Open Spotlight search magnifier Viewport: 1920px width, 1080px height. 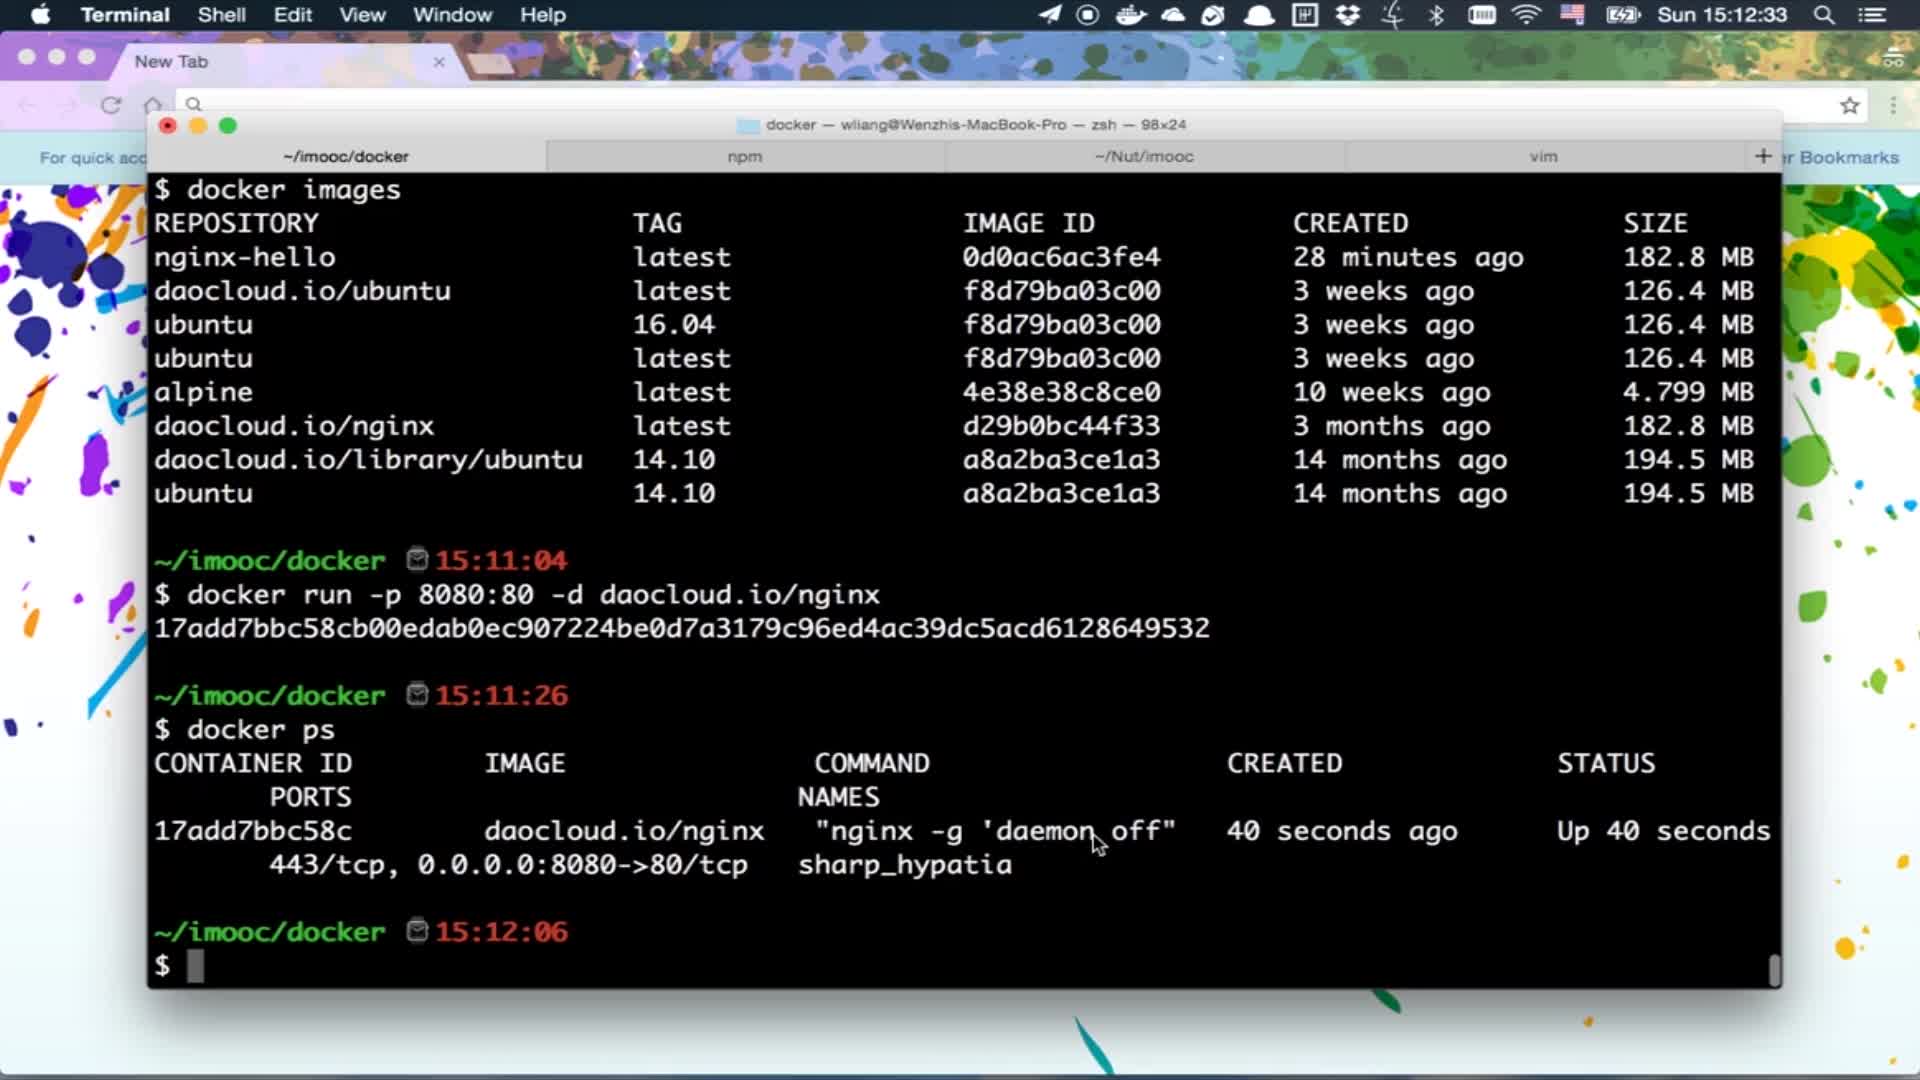[x=1824, y=15]
